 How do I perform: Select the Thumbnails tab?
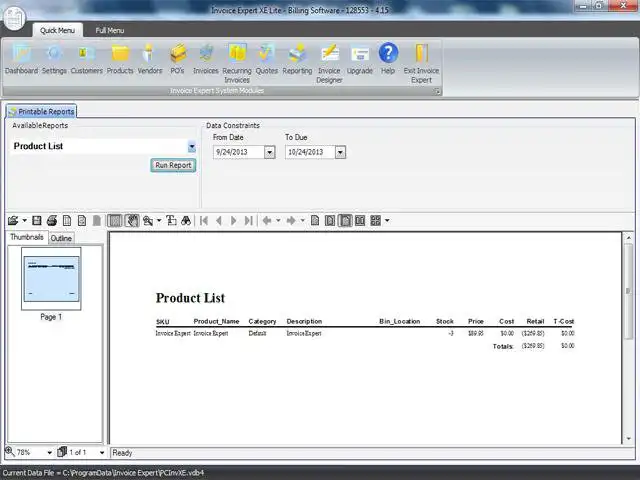click(27, 237)
